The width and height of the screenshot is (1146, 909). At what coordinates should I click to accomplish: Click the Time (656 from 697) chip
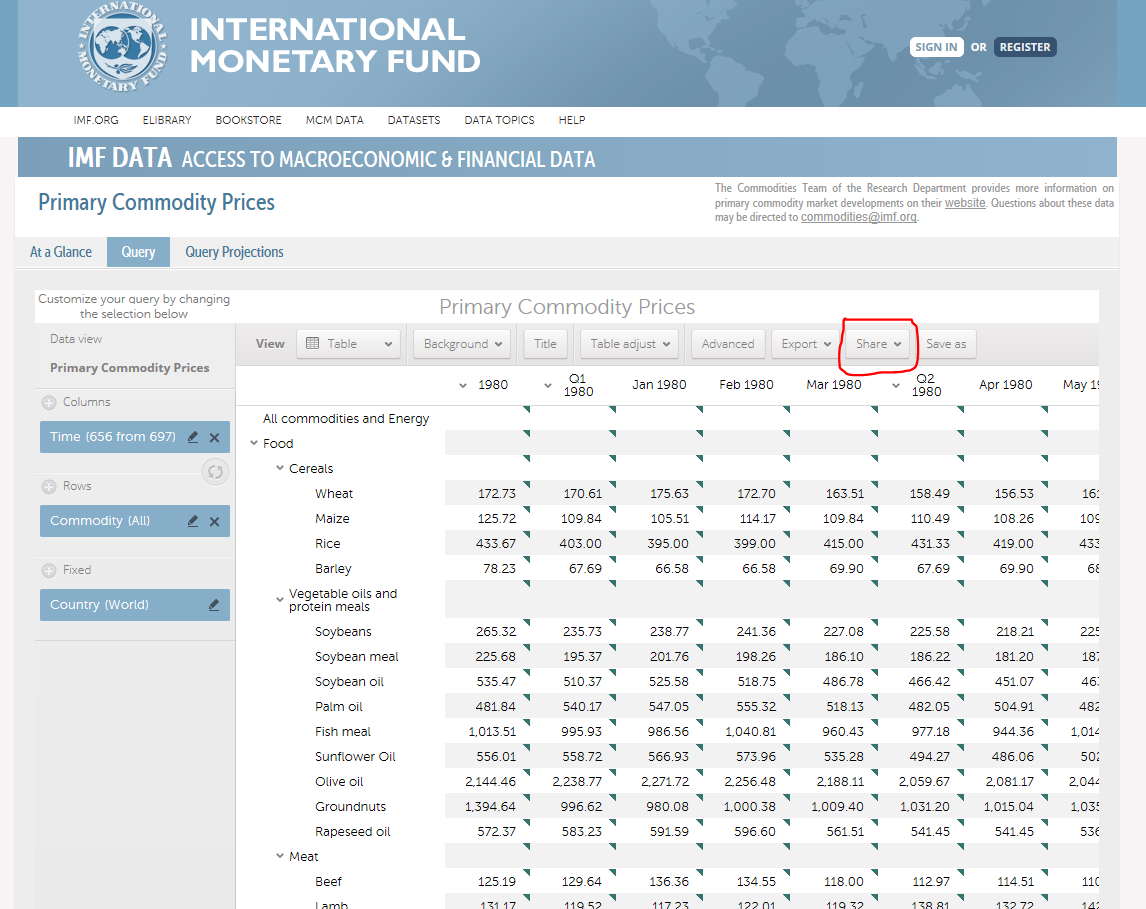click(134, 437)
